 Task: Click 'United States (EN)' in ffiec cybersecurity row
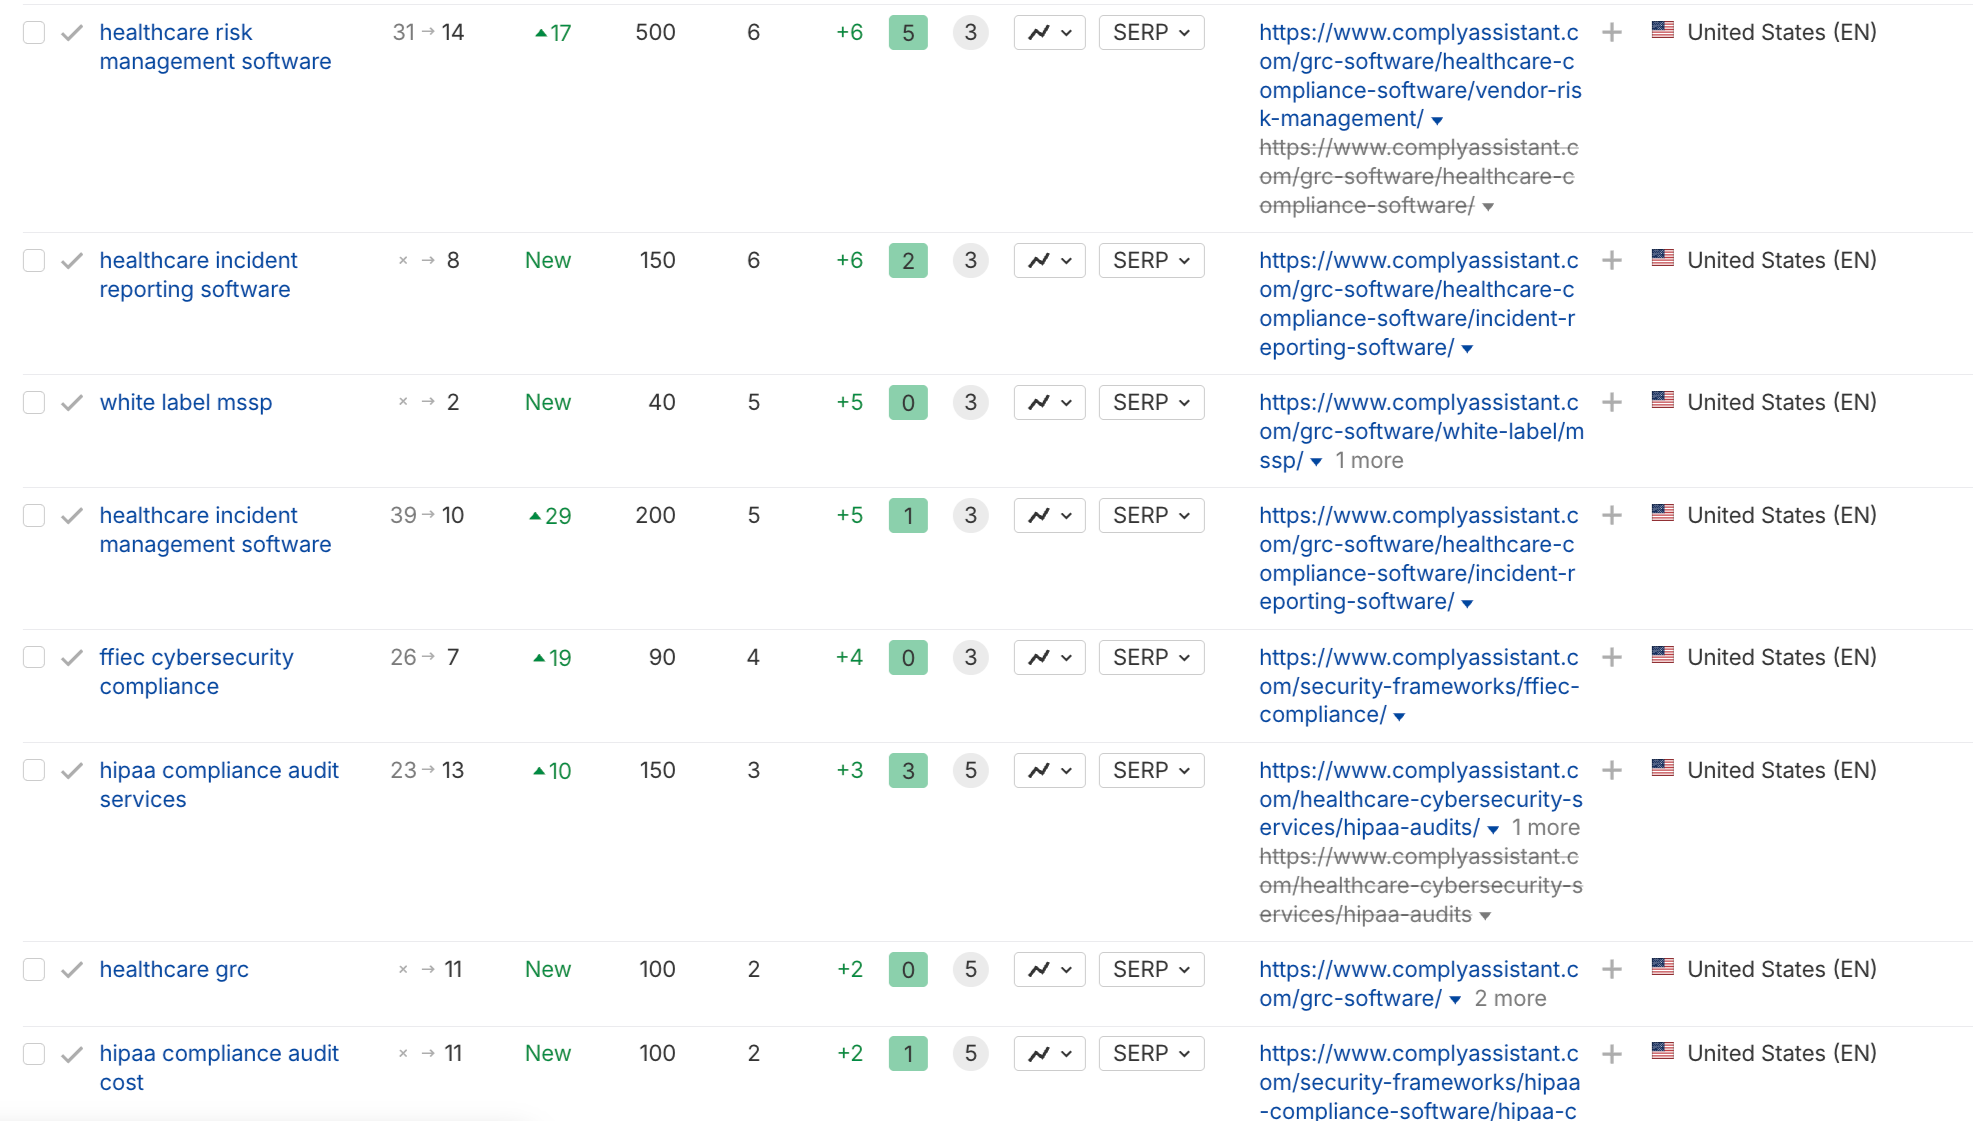tap(1781, 658)
